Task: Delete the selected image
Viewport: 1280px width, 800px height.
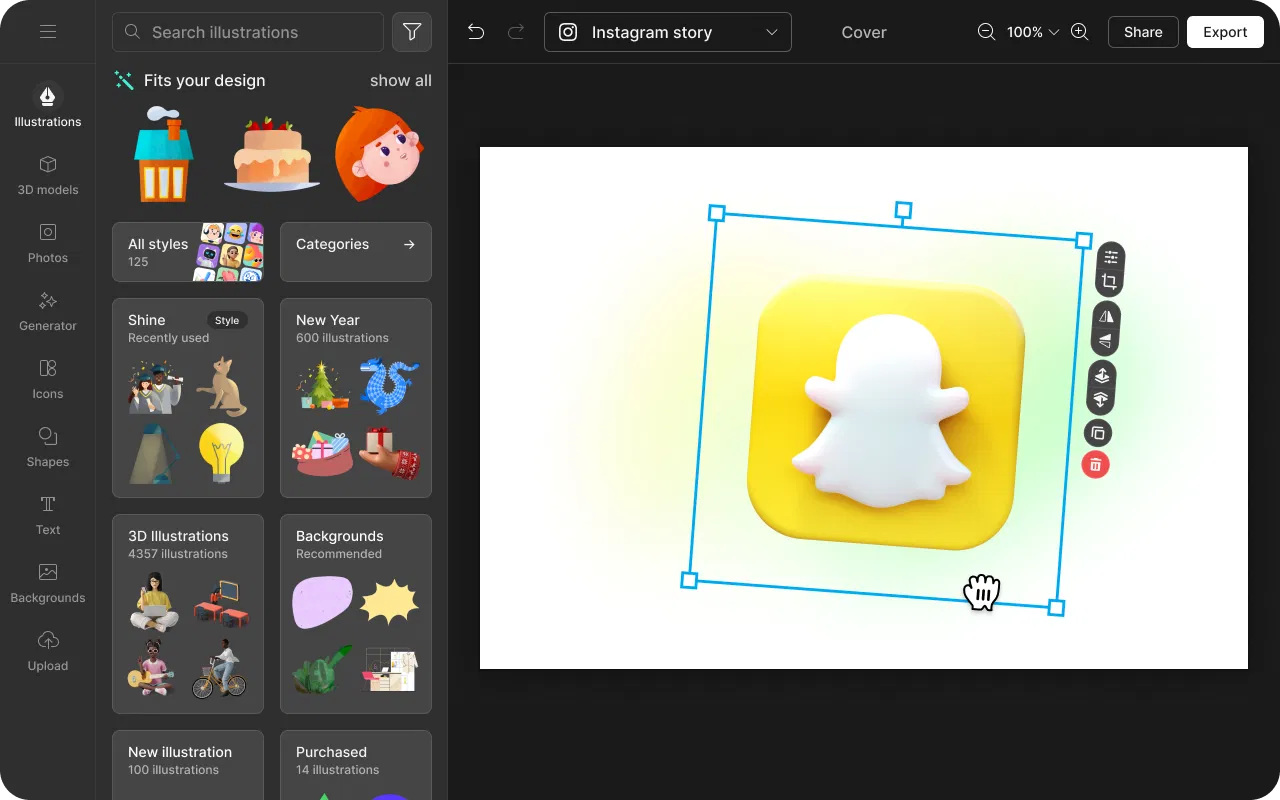Action: click(1096, 464)
